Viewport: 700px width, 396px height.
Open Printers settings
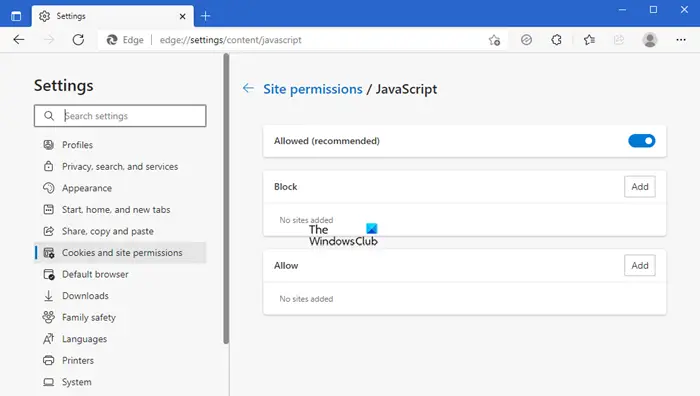(x=78, y=360)
